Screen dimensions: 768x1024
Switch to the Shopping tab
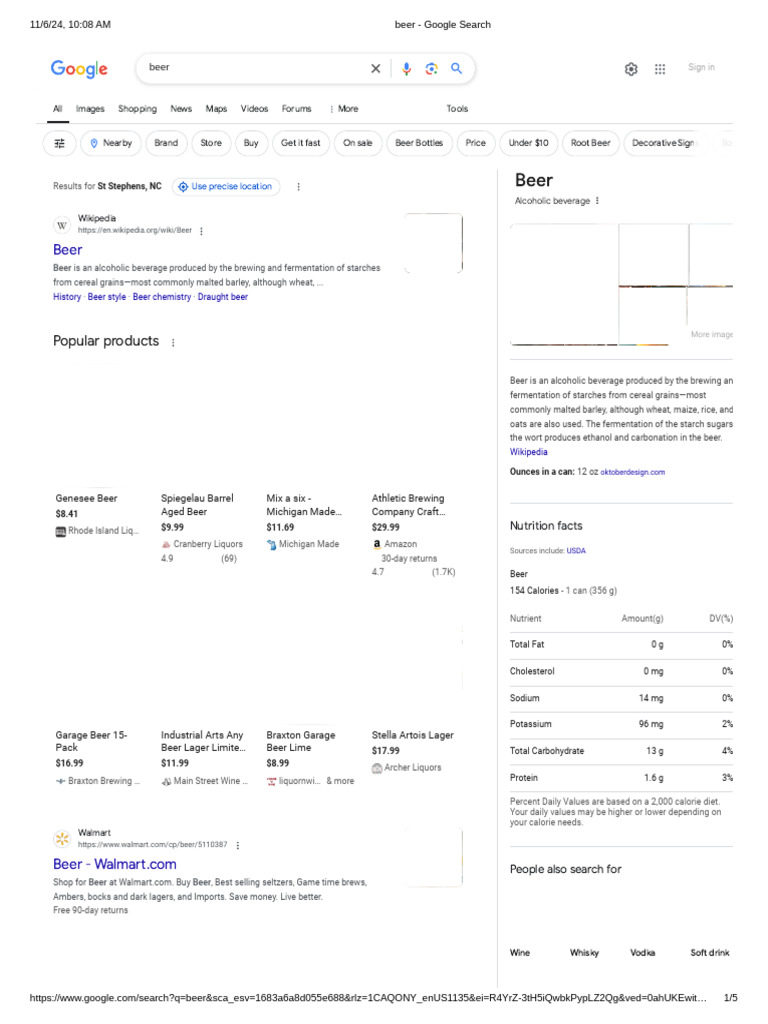coord(137,109)
